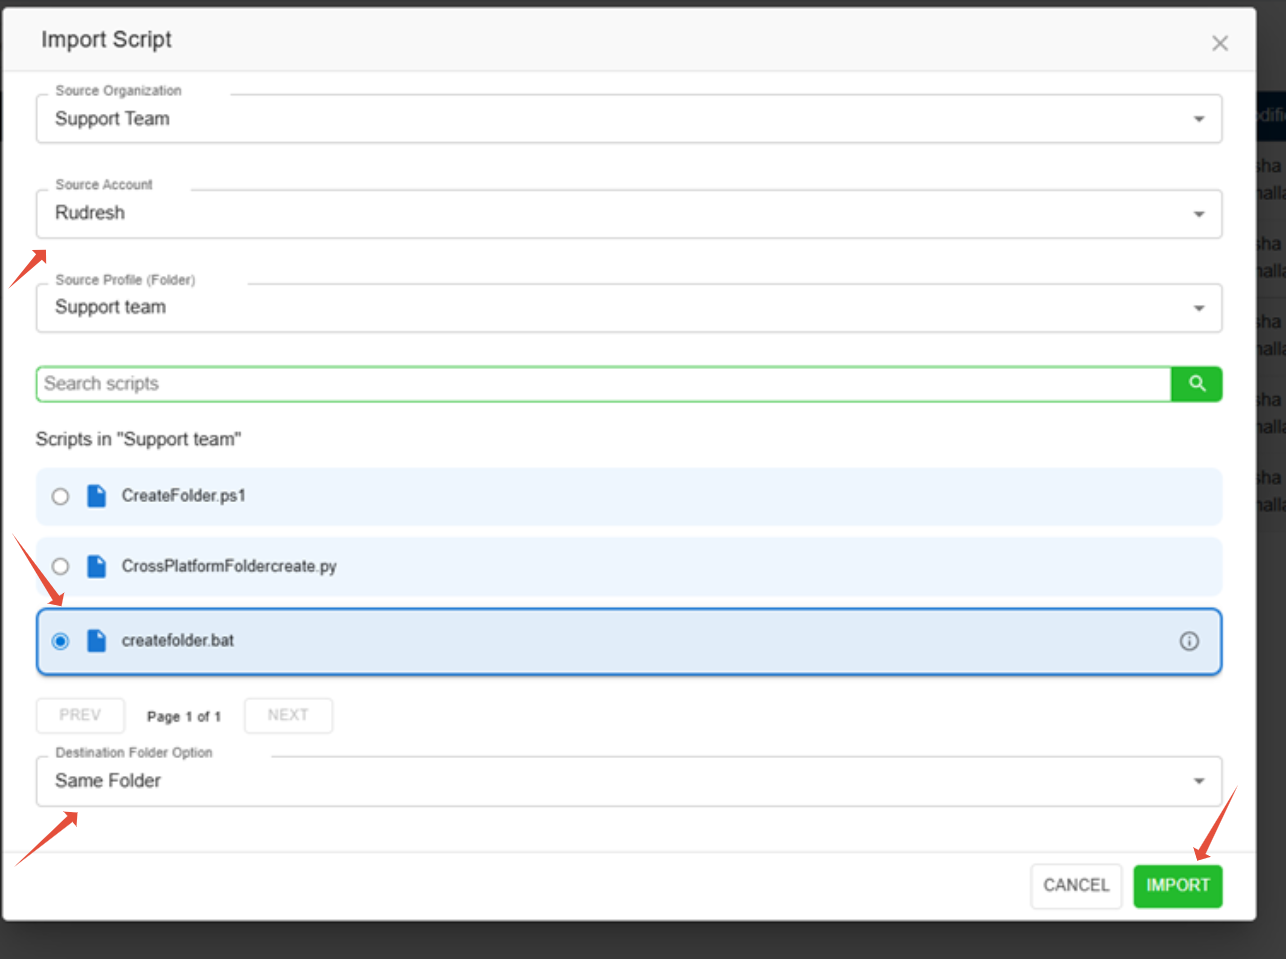The width and height of the screenshot is (1286, 959).
Task: Go to the NEXT page
Action: pyautogui.click(x=288, y=716)
